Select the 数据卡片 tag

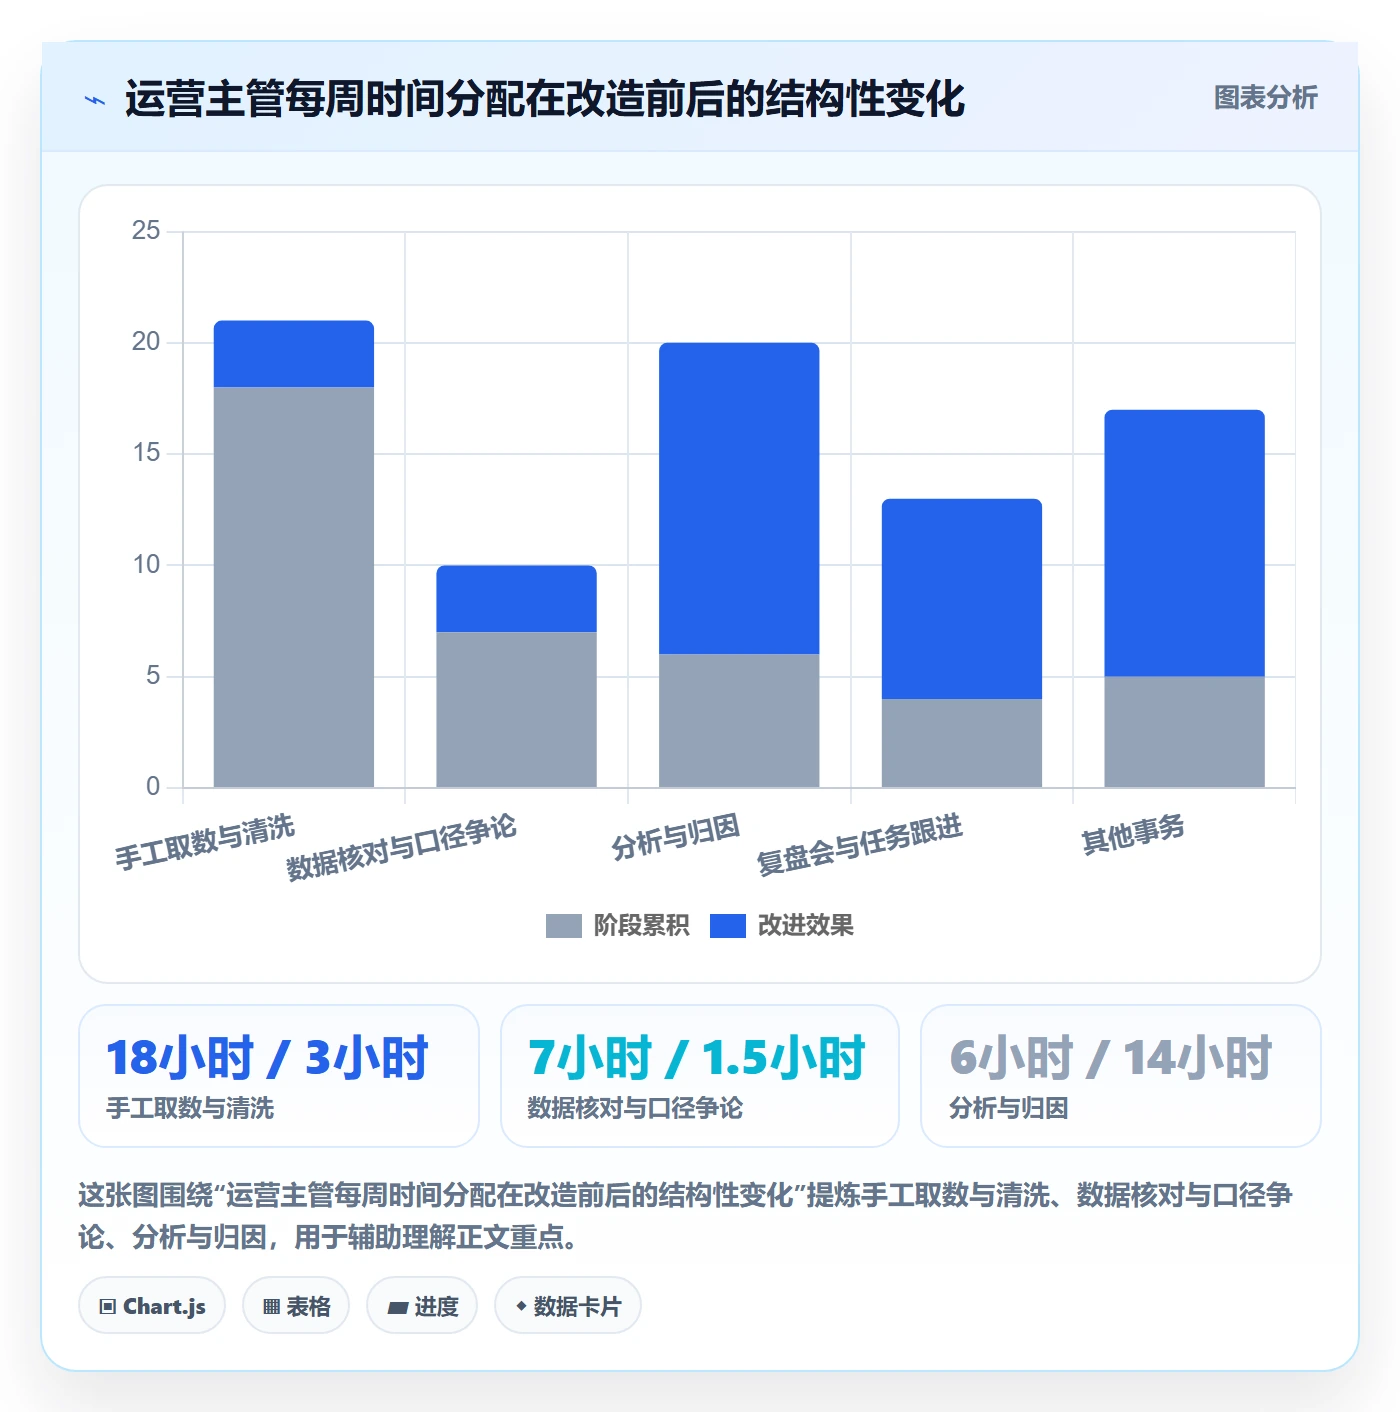[x=568, y=1306]
